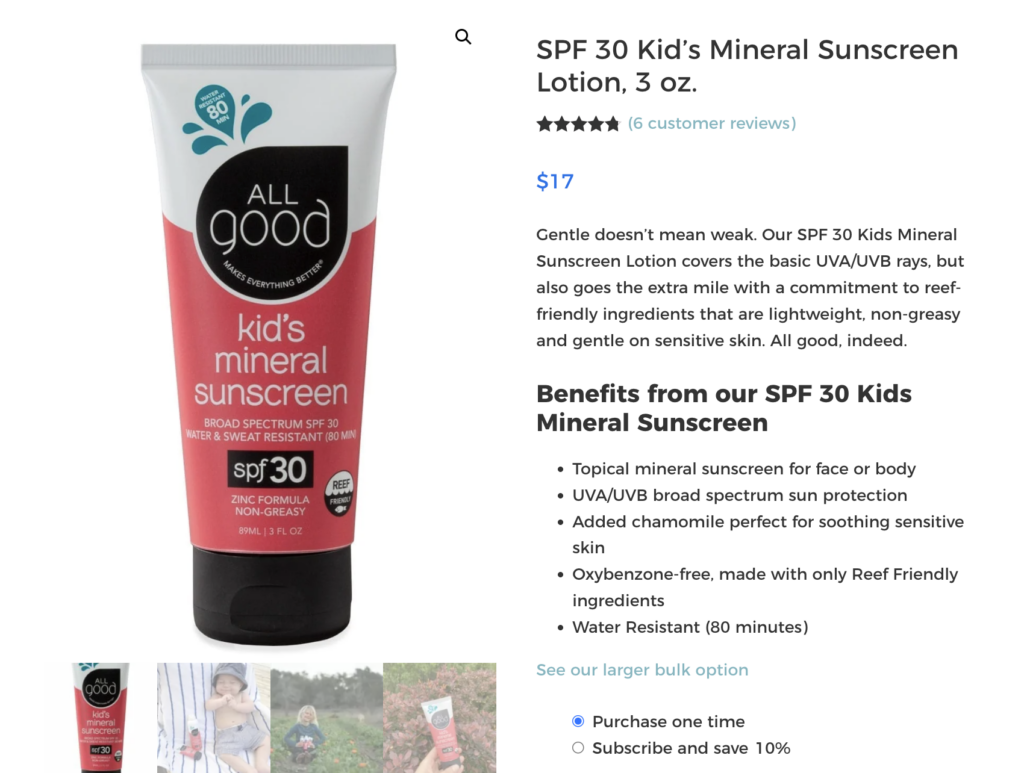
Task: Open the 6 customer reviews link
Action: [x=712, y=123]
